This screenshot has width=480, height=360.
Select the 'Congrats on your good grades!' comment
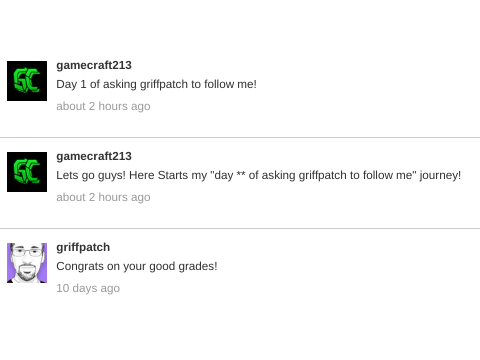click(x=137, y=266)
